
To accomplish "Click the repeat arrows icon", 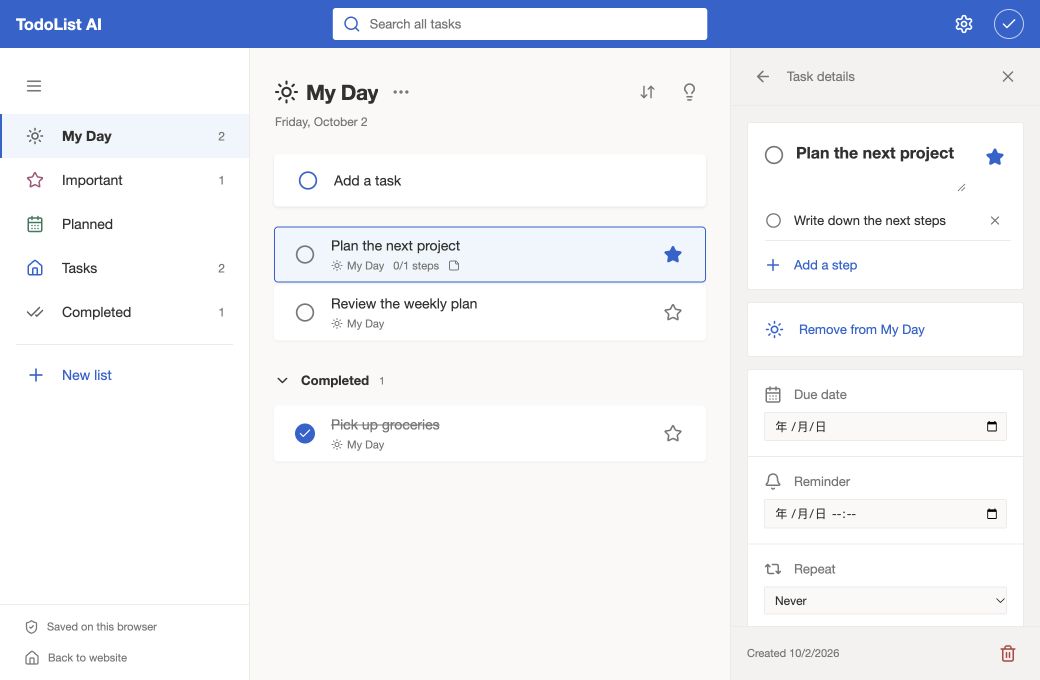I will pyautogui.click(x=773, y=569).
